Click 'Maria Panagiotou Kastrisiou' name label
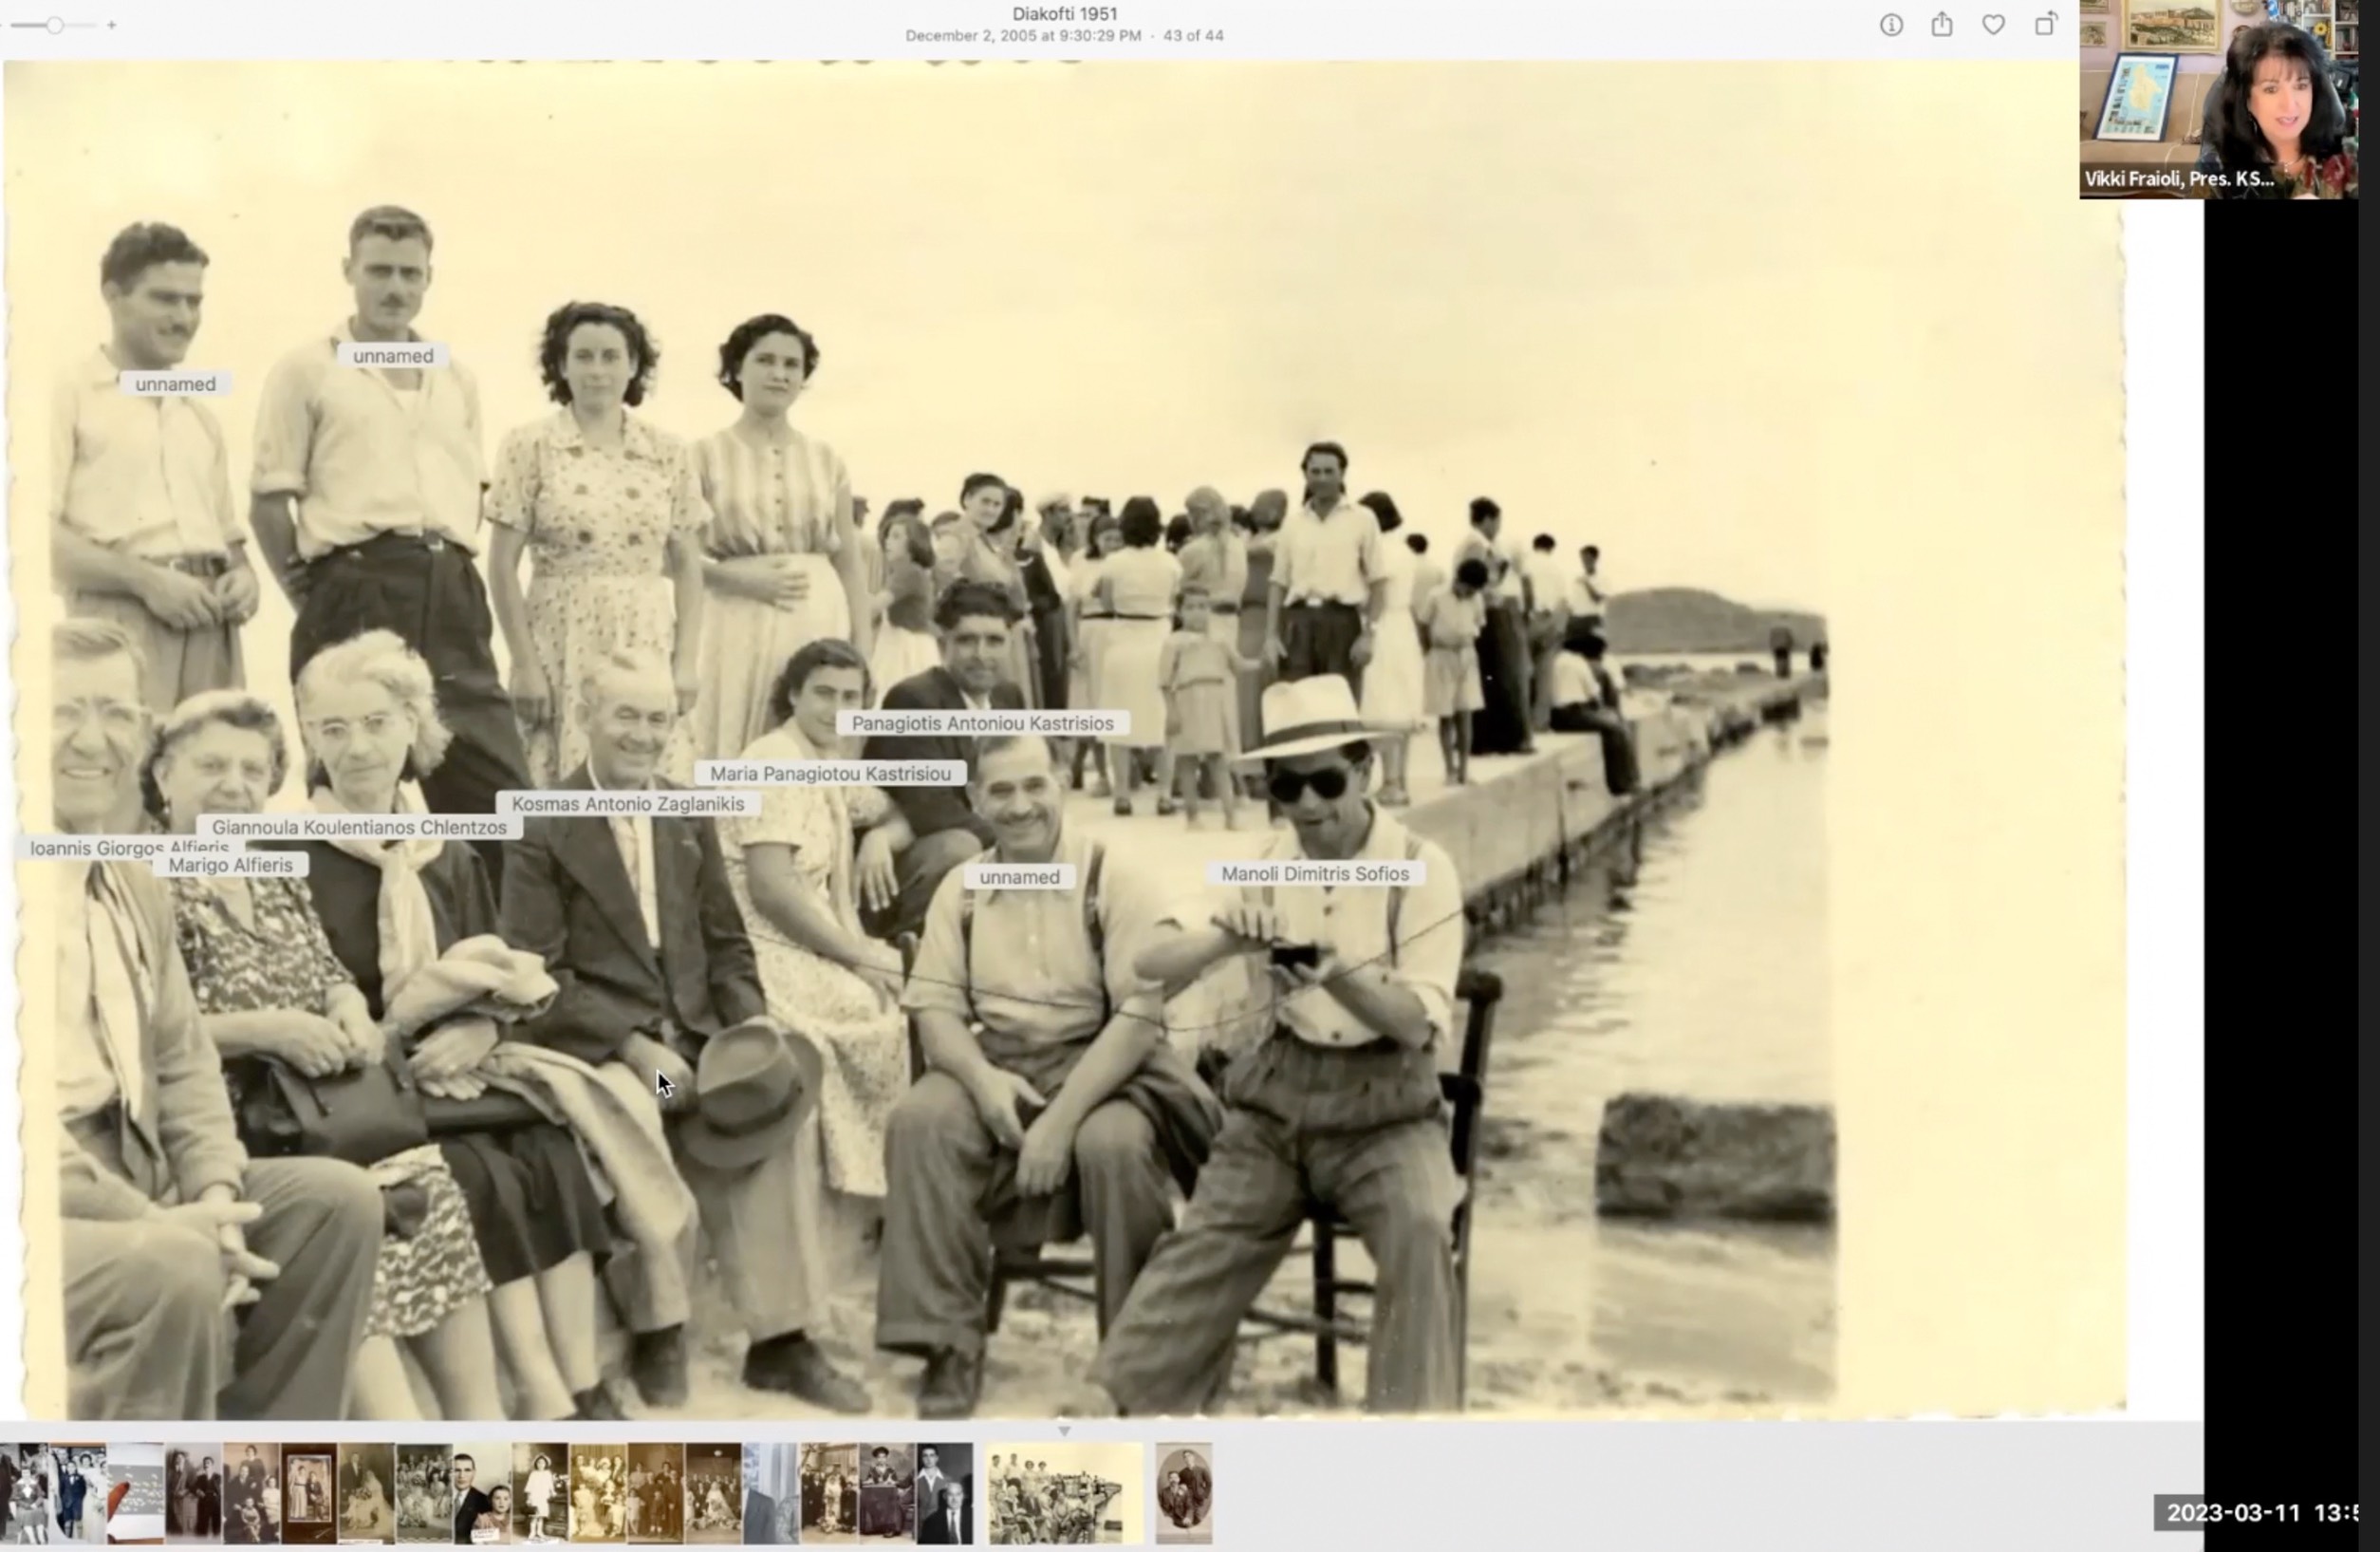Image resolution: width=2380 pixels, height=1552 pixels. coord(830,774)
